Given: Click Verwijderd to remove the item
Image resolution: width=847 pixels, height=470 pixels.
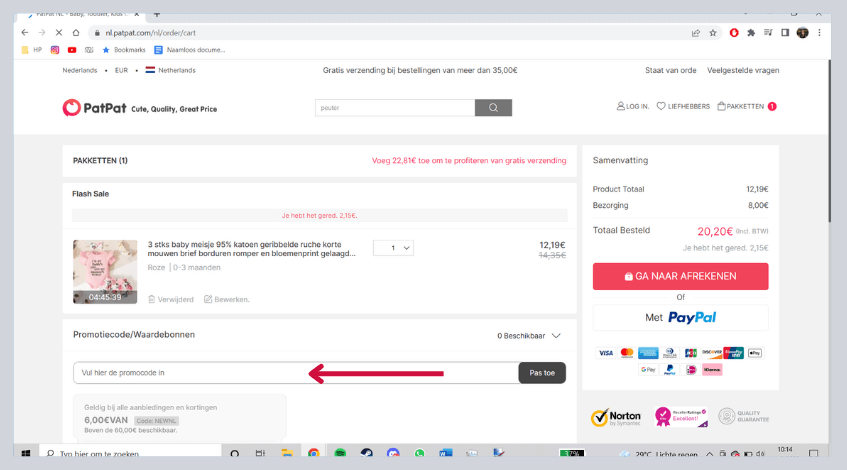Looking at the screenshot, I should click(x=170, y=299).
